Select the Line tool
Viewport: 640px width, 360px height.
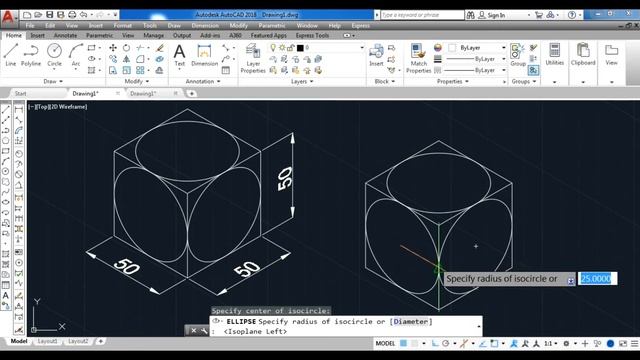(11, 55)
